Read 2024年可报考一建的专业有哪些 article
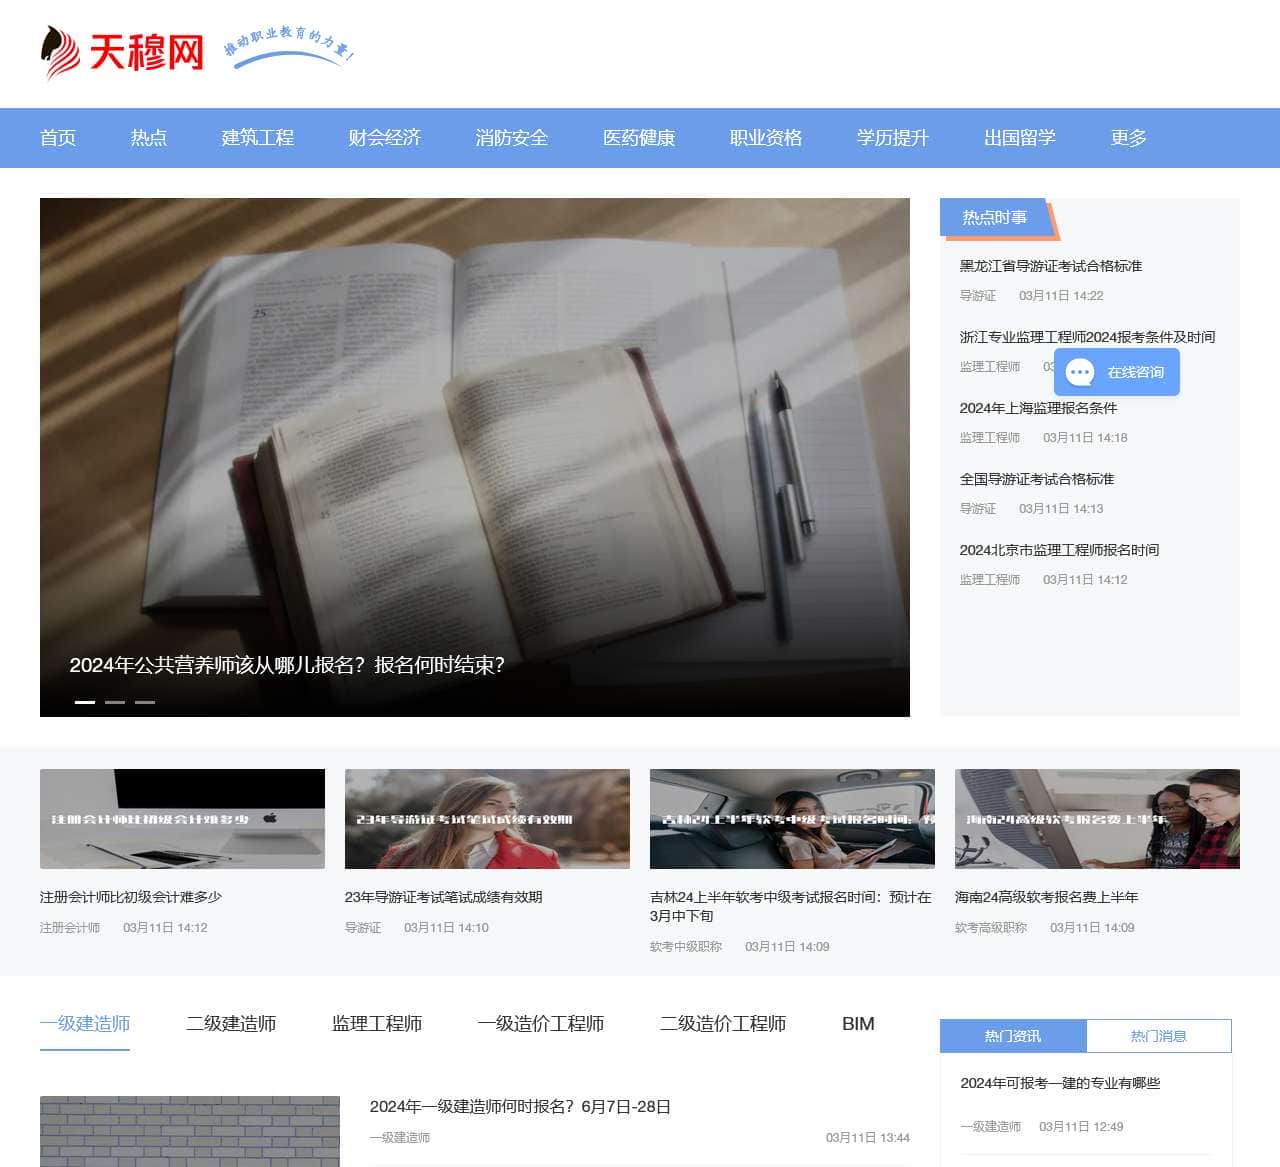Viewport: 1280px width, 1167px height. (x=1060, y=1083)
